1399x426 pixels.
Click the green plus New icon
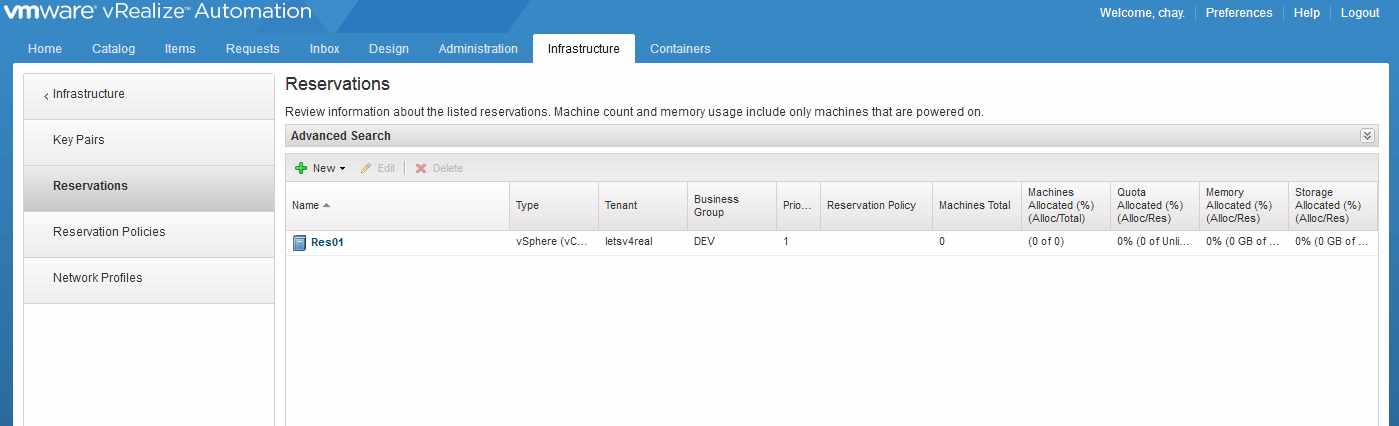(300, 168)
